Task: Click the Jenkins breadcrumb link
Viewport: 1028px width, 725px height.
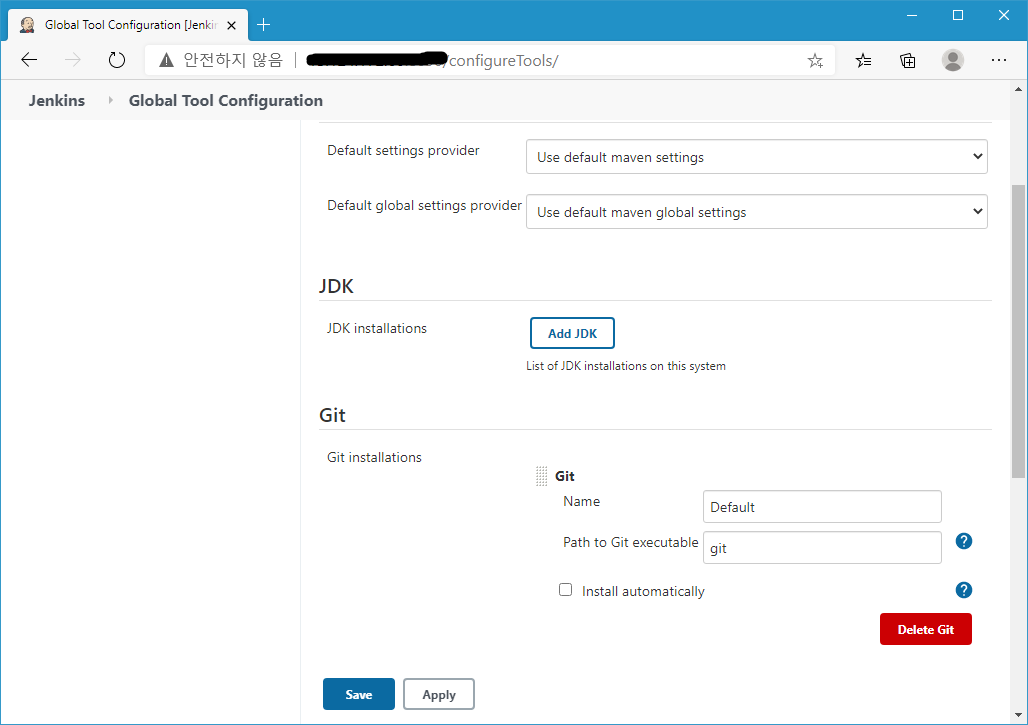Action: point(56,100)
